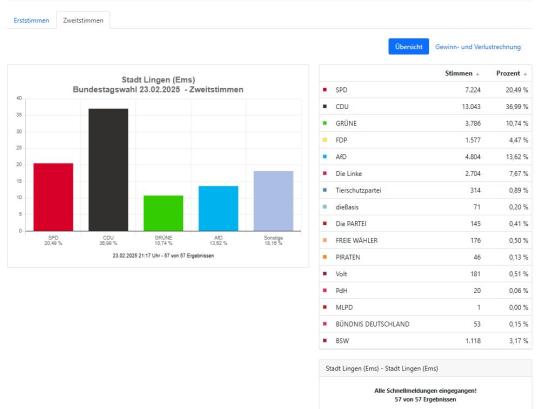The image size is (555, 409).
Task: Select the FREIE WÄHLER table row
Action: point(425,240)
